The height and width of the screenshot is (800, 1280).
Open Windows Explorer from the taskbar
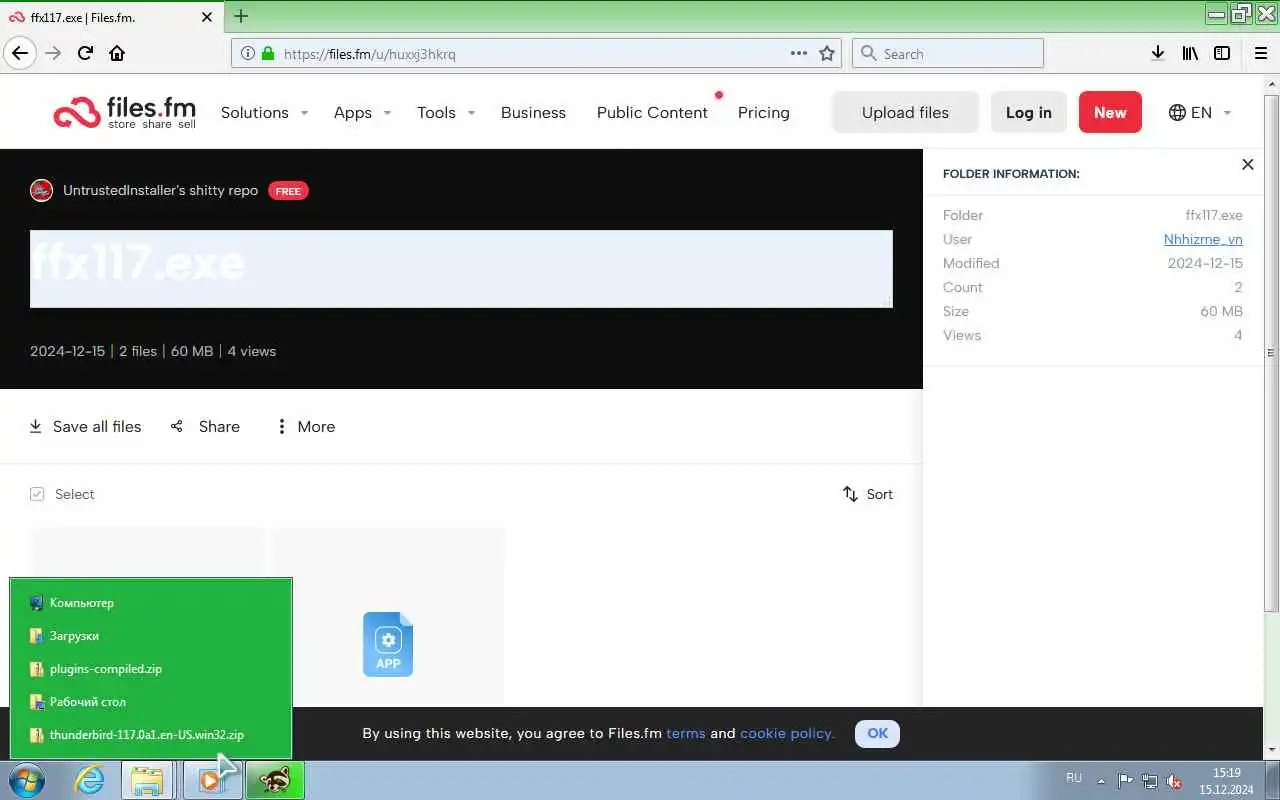(147, 780)
